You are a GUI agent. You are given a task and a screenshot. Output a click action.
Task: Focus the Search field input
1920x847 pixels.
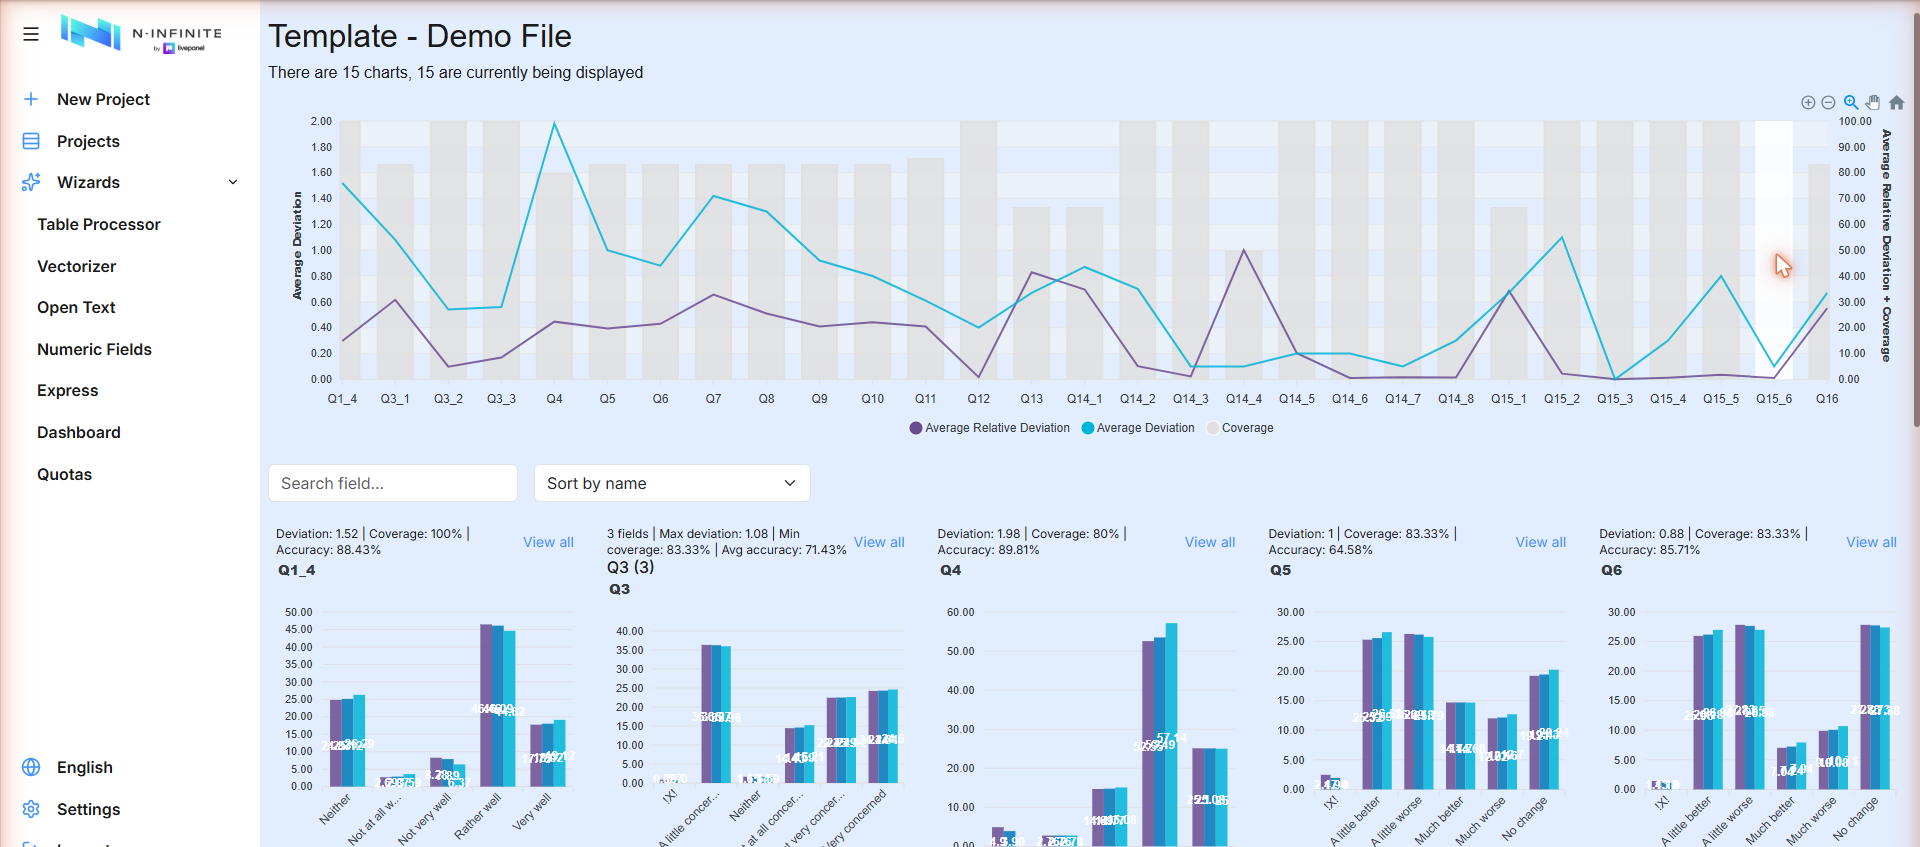393,483
